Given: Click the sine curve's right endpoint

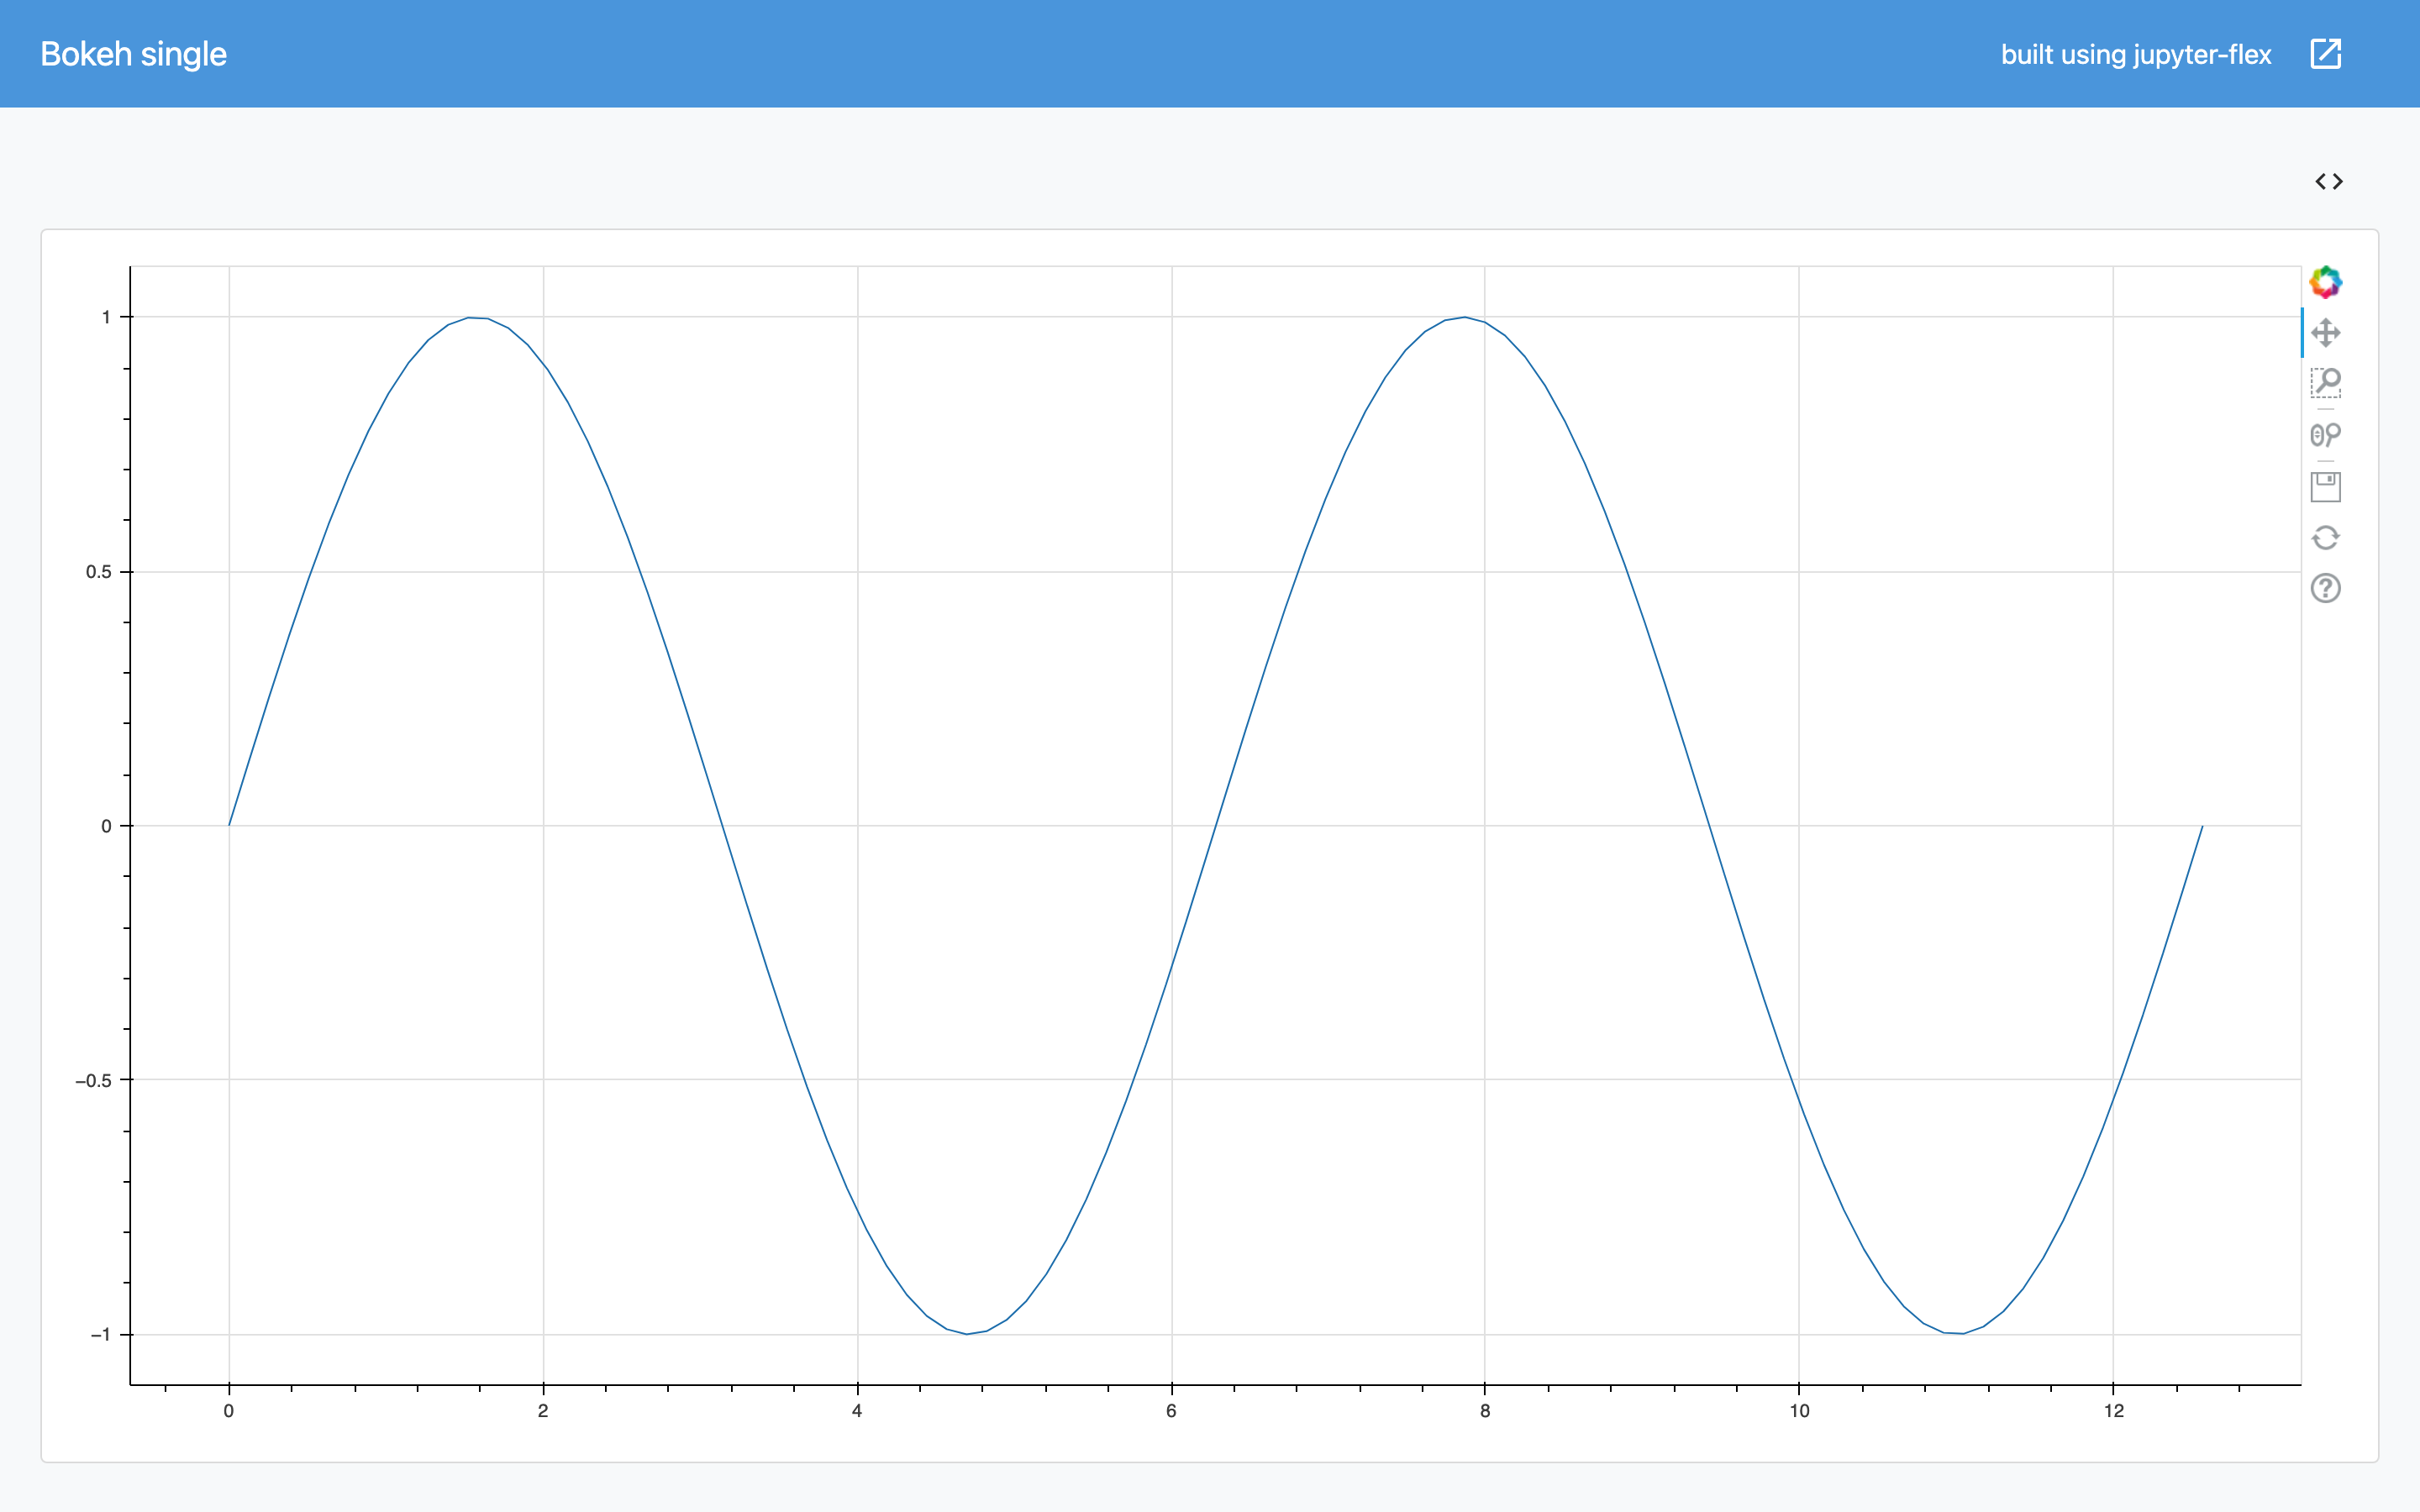Looking at the screenshot, I should [2202, 827].
